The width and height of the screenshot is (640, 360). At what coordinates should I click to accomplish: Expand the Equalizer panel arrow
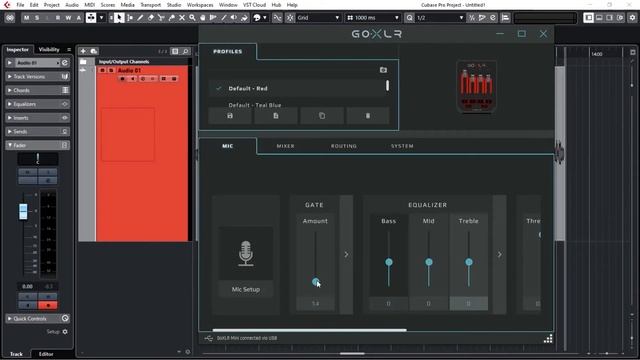pos(500,254)
